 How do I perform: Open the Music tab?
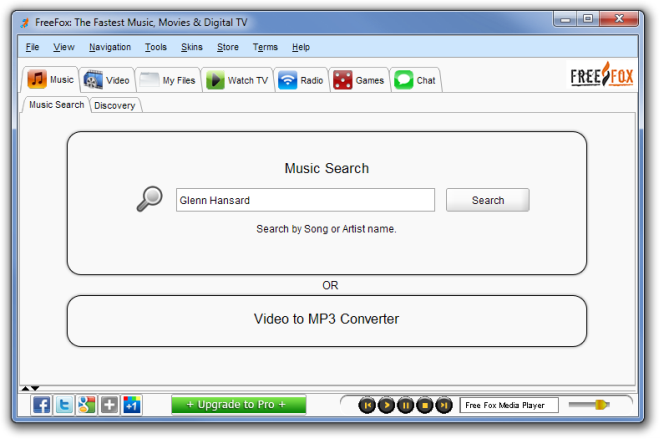point(51,80)
